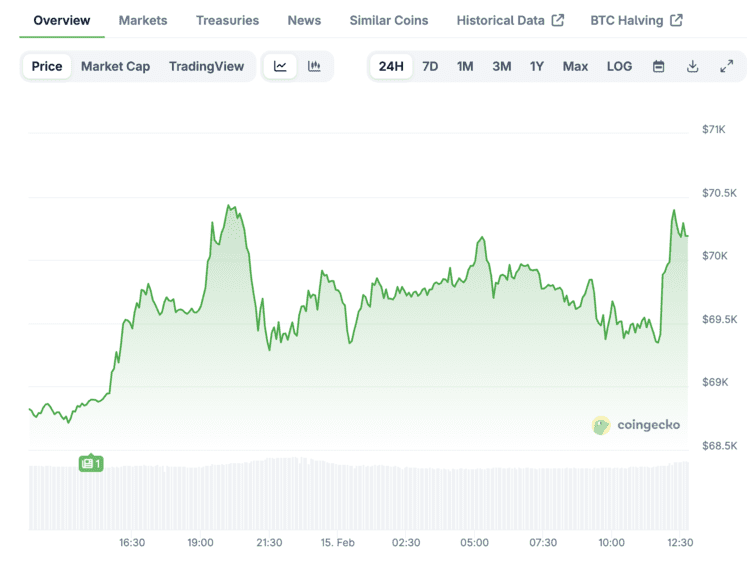This screenshot has width=750, height=571.
Task: Click the green news marker badge
Action: point(91,463)
